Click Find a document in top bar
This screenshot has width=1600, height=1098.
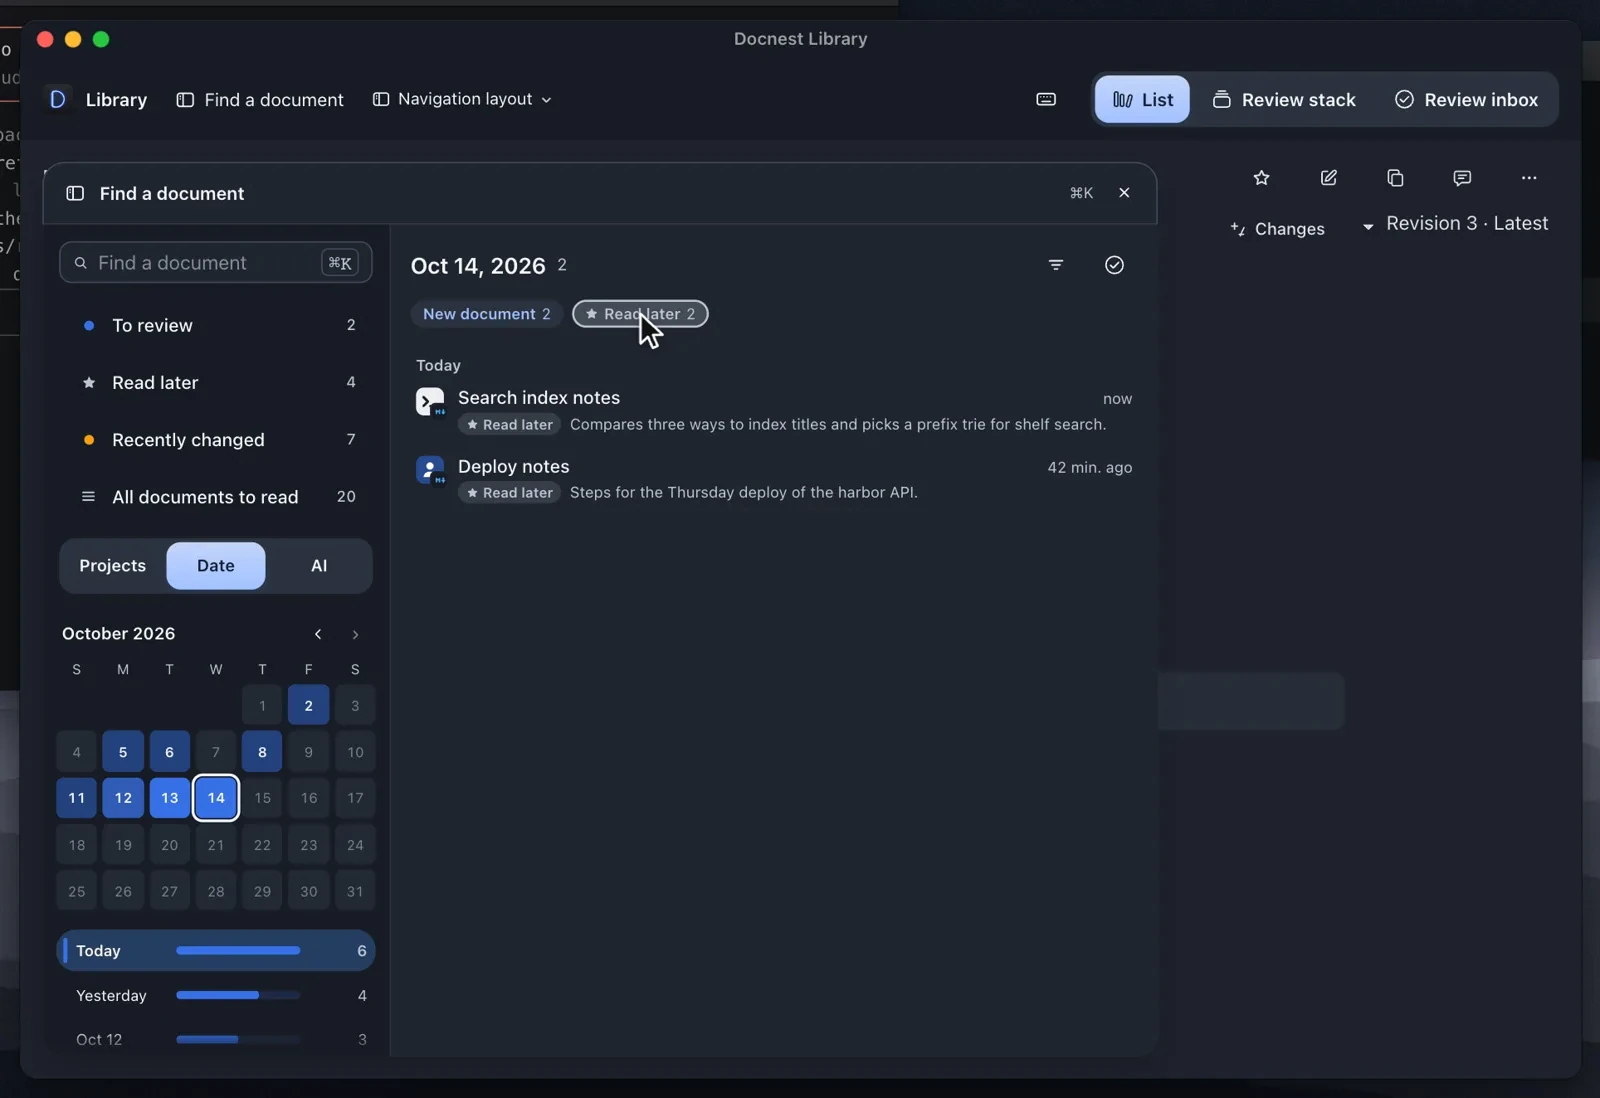coord(260,99)
